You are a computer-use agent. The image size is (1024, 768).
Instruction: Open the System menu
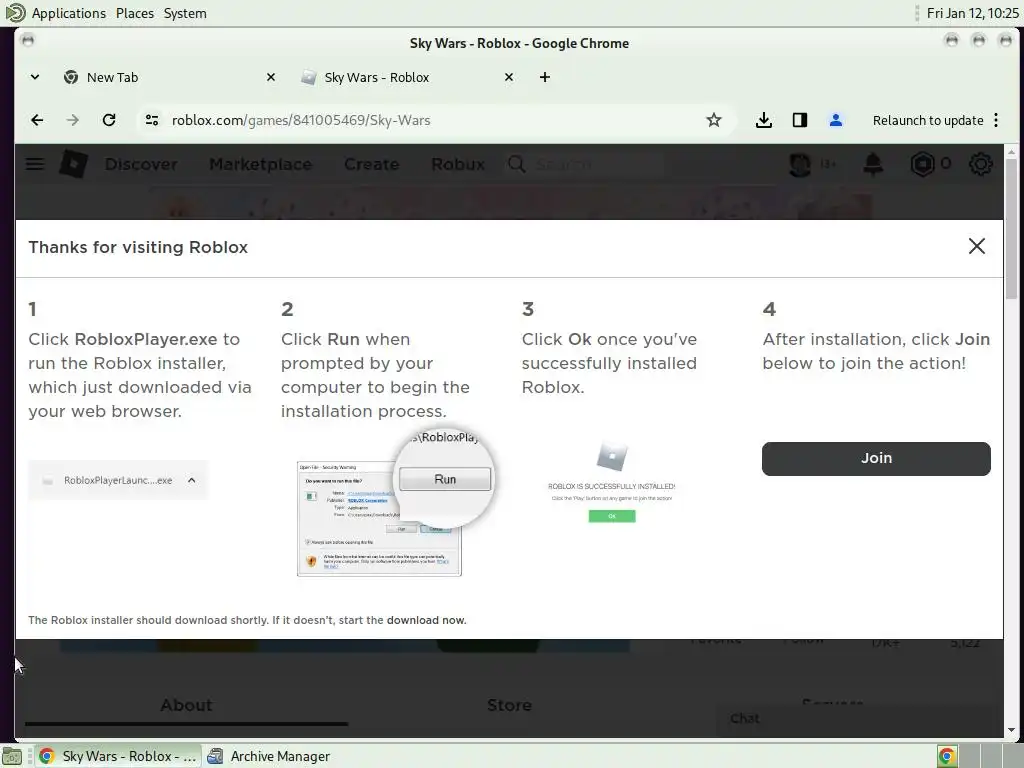click(x=185, y=13)
